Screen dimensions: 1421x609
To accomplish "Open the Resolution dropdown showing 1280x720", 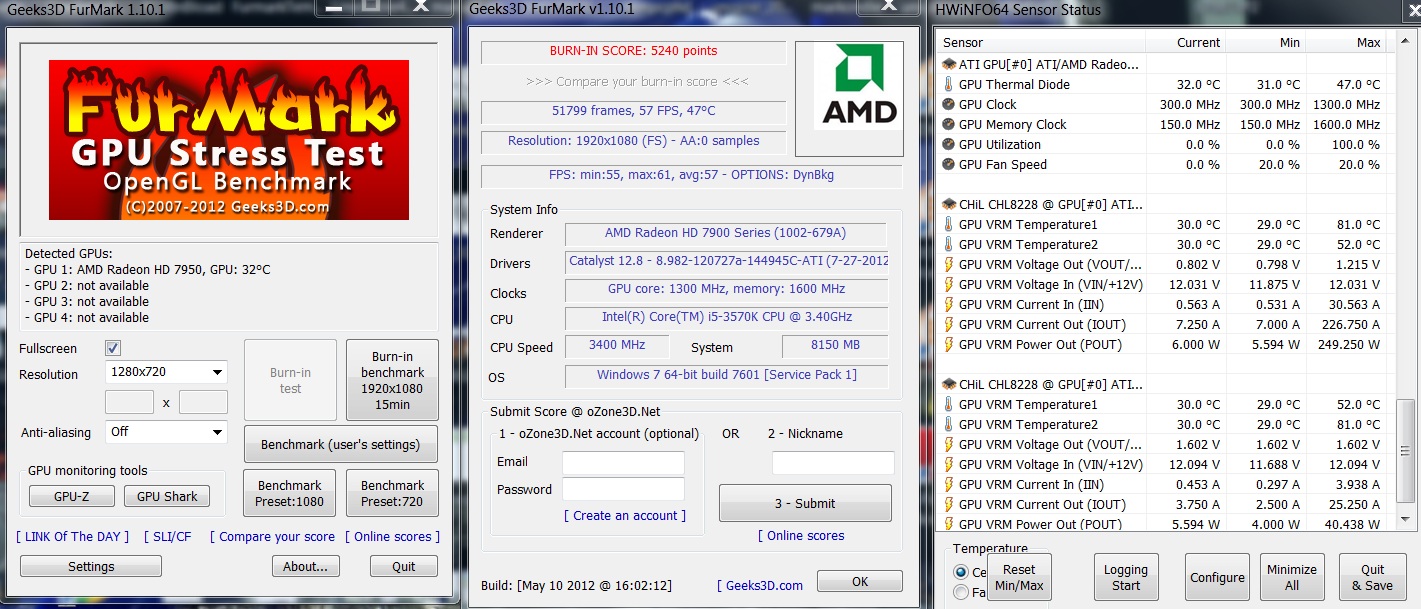I will [x=167, y=373].
